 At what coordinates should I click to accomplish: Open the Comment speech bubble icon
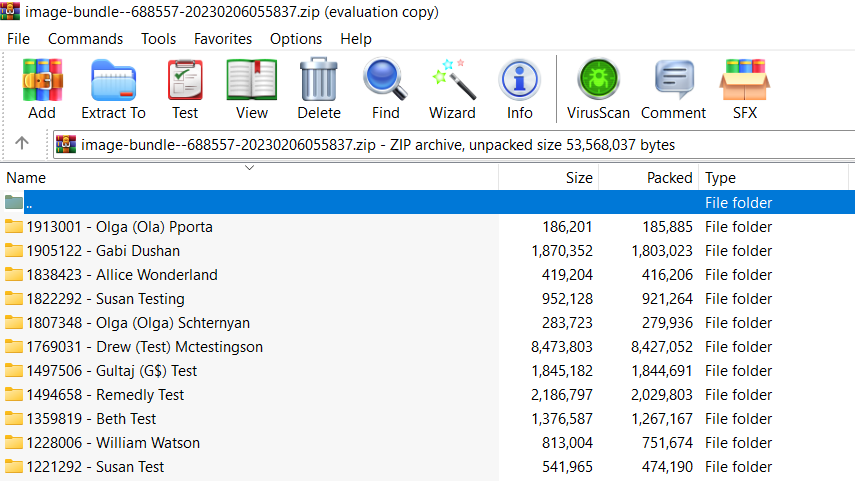pyautogui.click(x=674, y=80)
